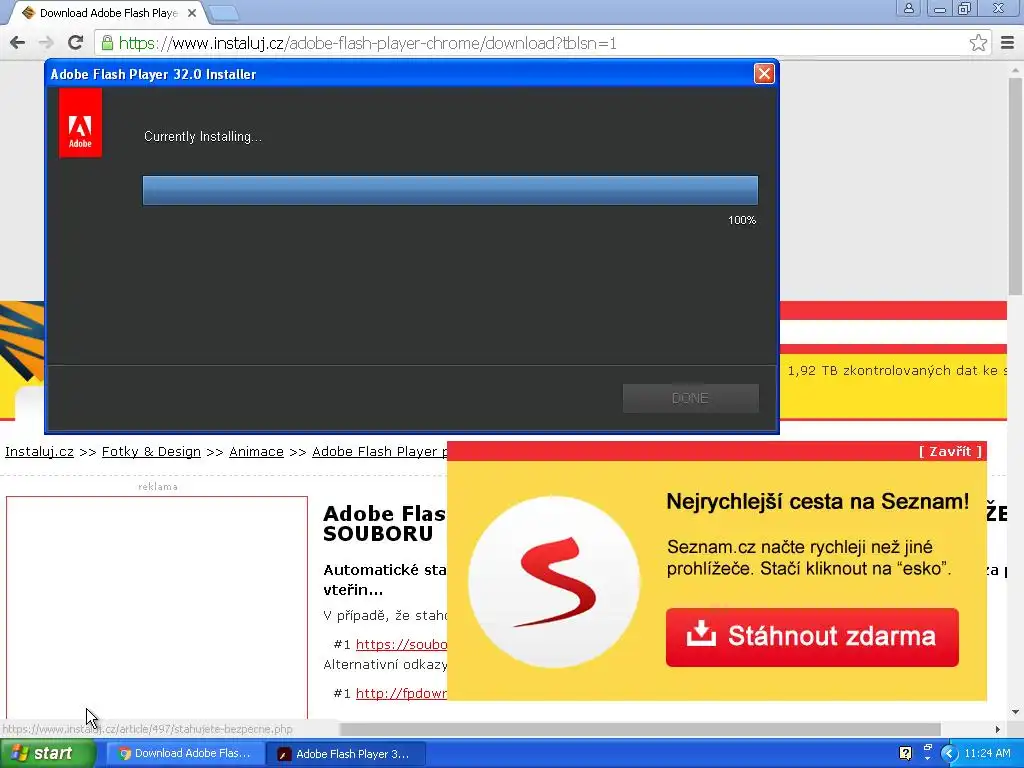The image size is (1024, 768).
Task: Go back to the previous page
Action: click(18, 43)
